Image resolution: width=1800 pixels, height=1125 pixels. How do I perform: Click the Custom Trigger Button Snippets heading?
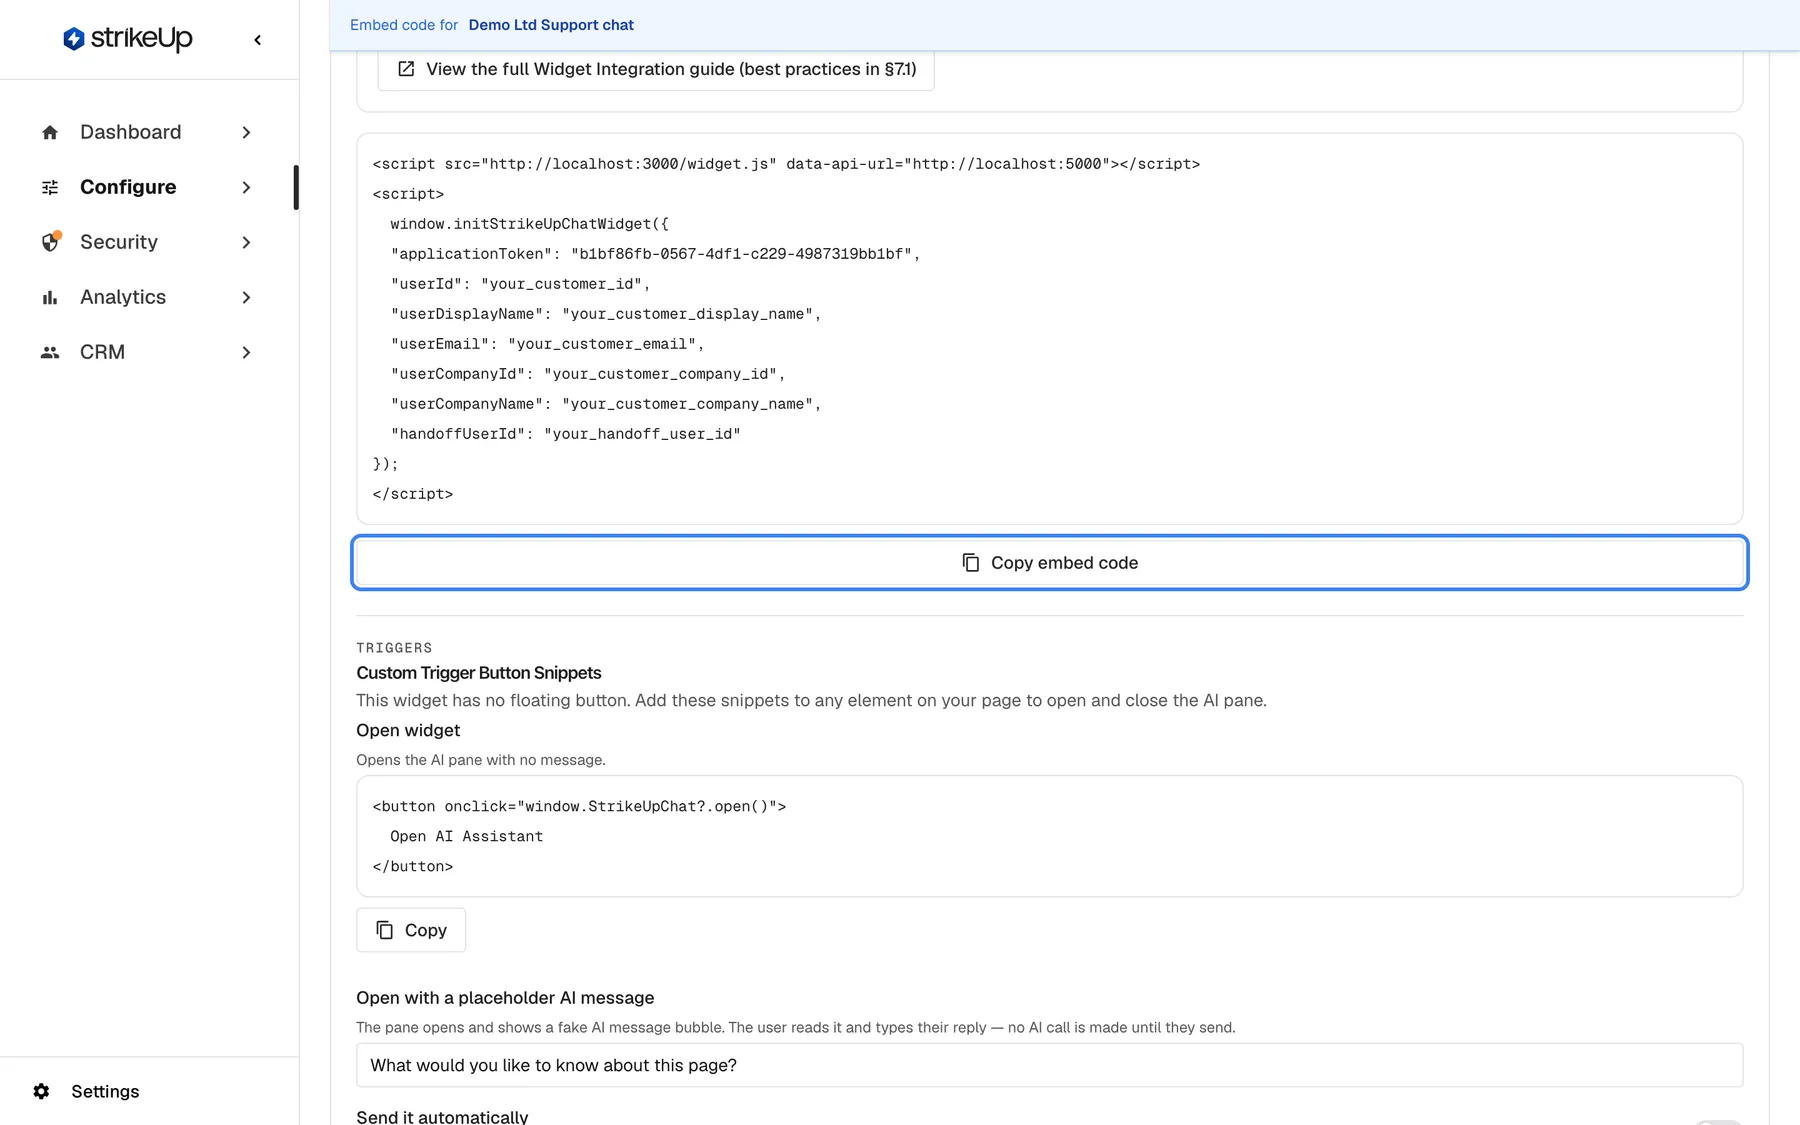click(x=479, y=673)
